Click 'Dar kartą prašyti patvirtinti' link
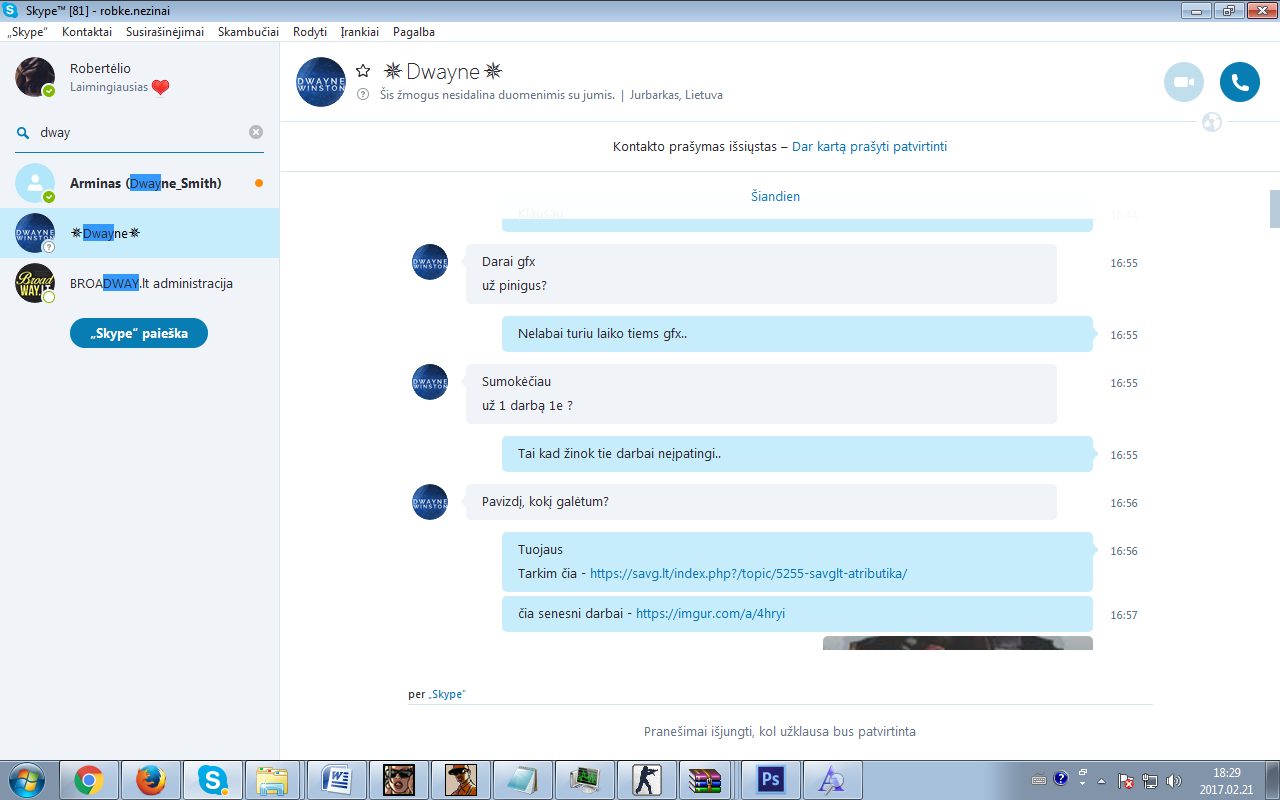Screen dimensions: 1280x800 (869, 146)
